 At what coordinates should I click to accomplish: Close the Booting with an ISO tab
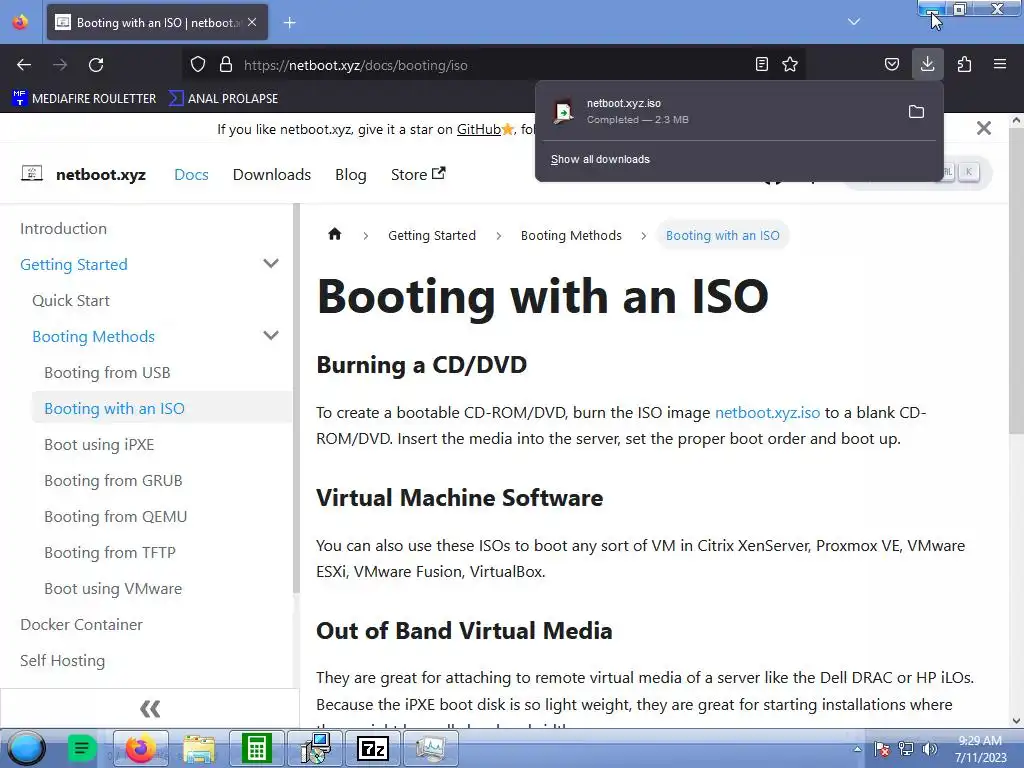coord(252,22)
